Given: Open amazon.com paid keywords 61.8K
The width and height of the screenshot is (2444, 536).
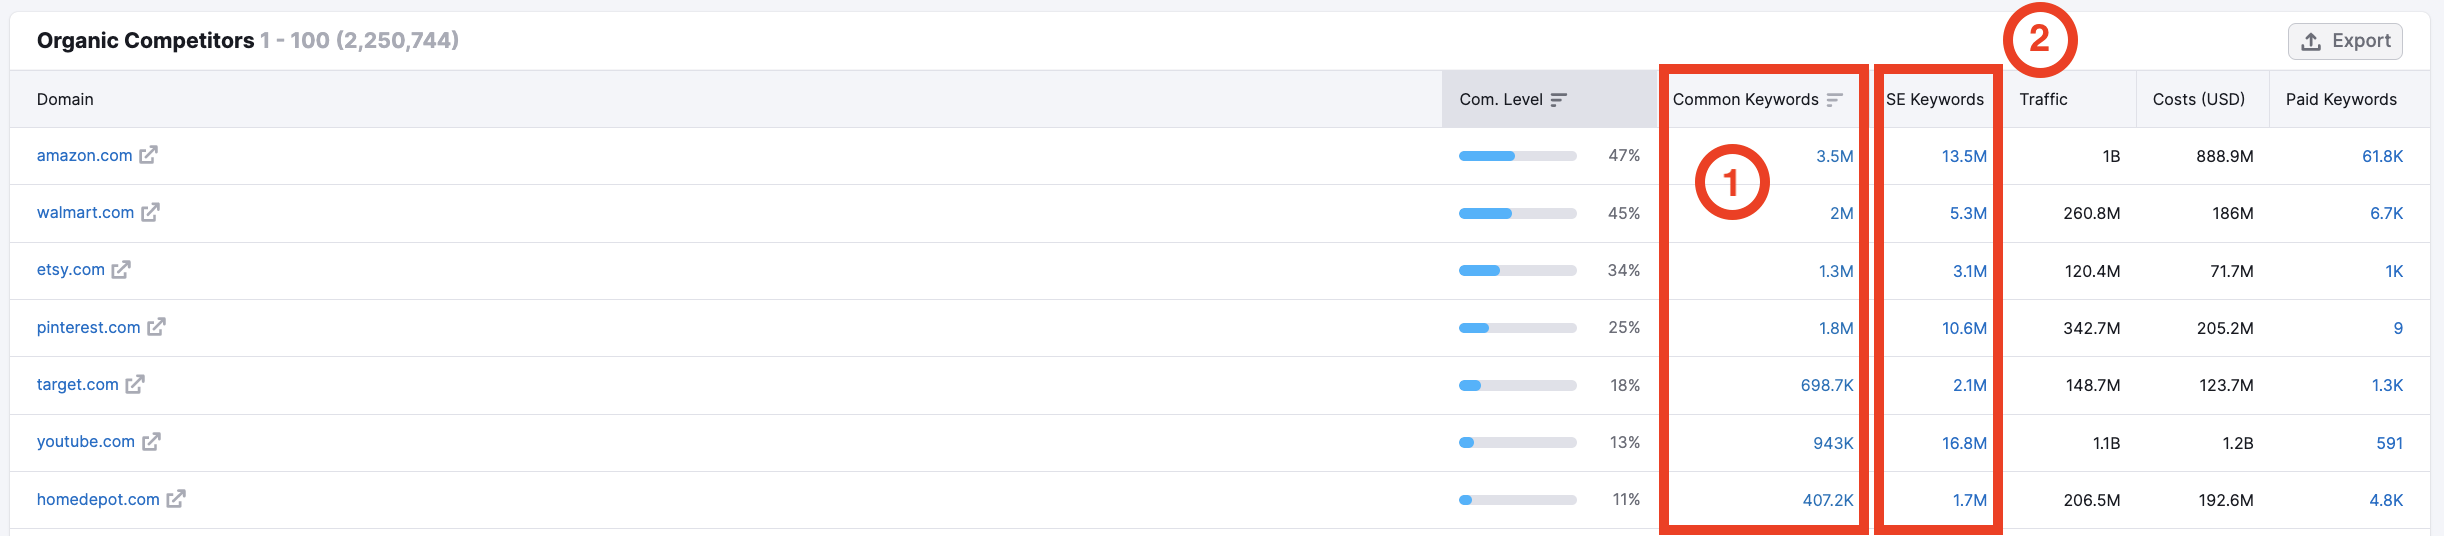Looking at the screenshot, I should click(2382, 156).
